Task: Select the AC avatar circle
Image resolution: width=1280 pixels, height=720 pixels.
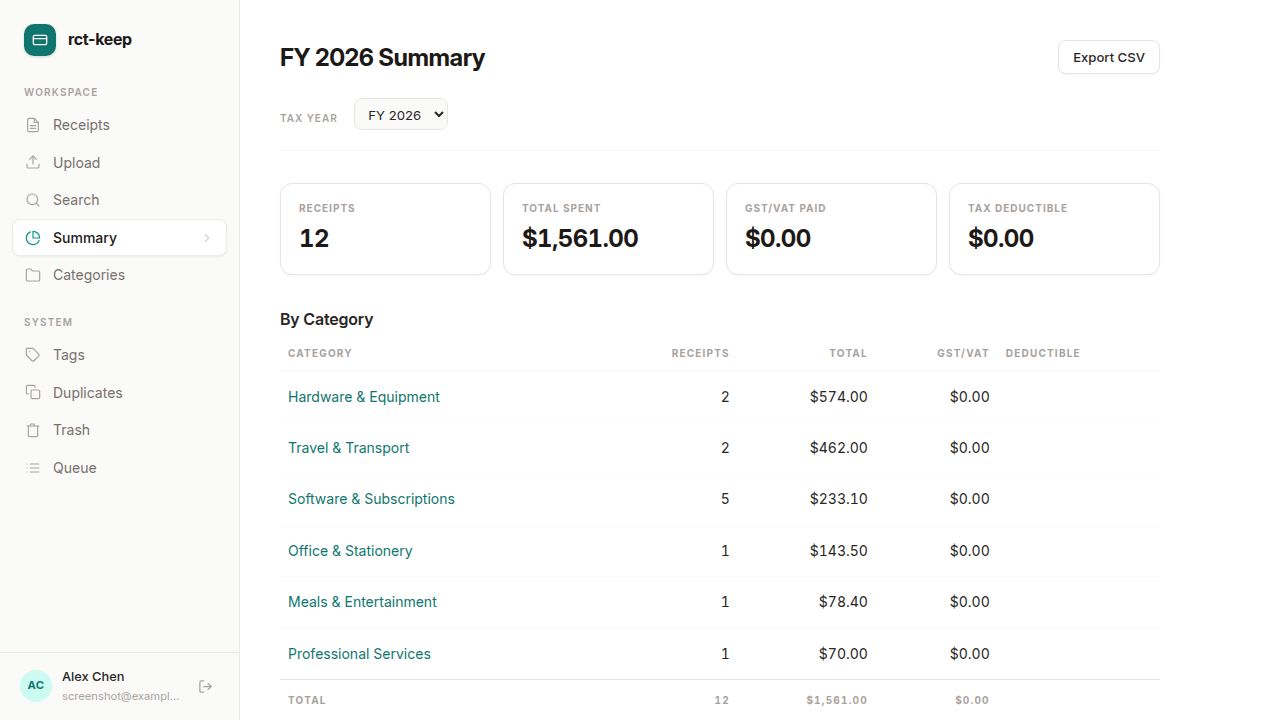Action: click(x=36, y=685)
